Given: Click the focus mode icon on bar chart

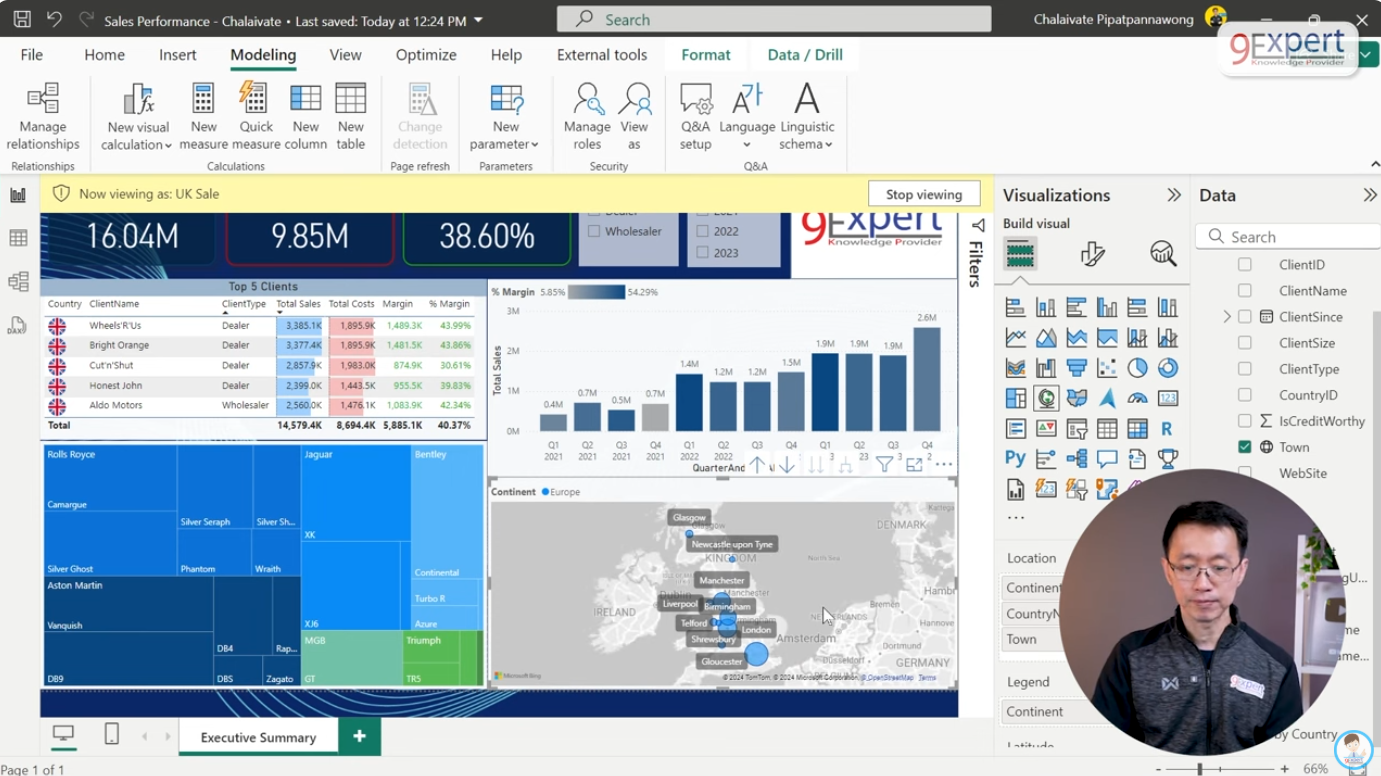Looking at the screenshot, I should [x=914, y=465].
